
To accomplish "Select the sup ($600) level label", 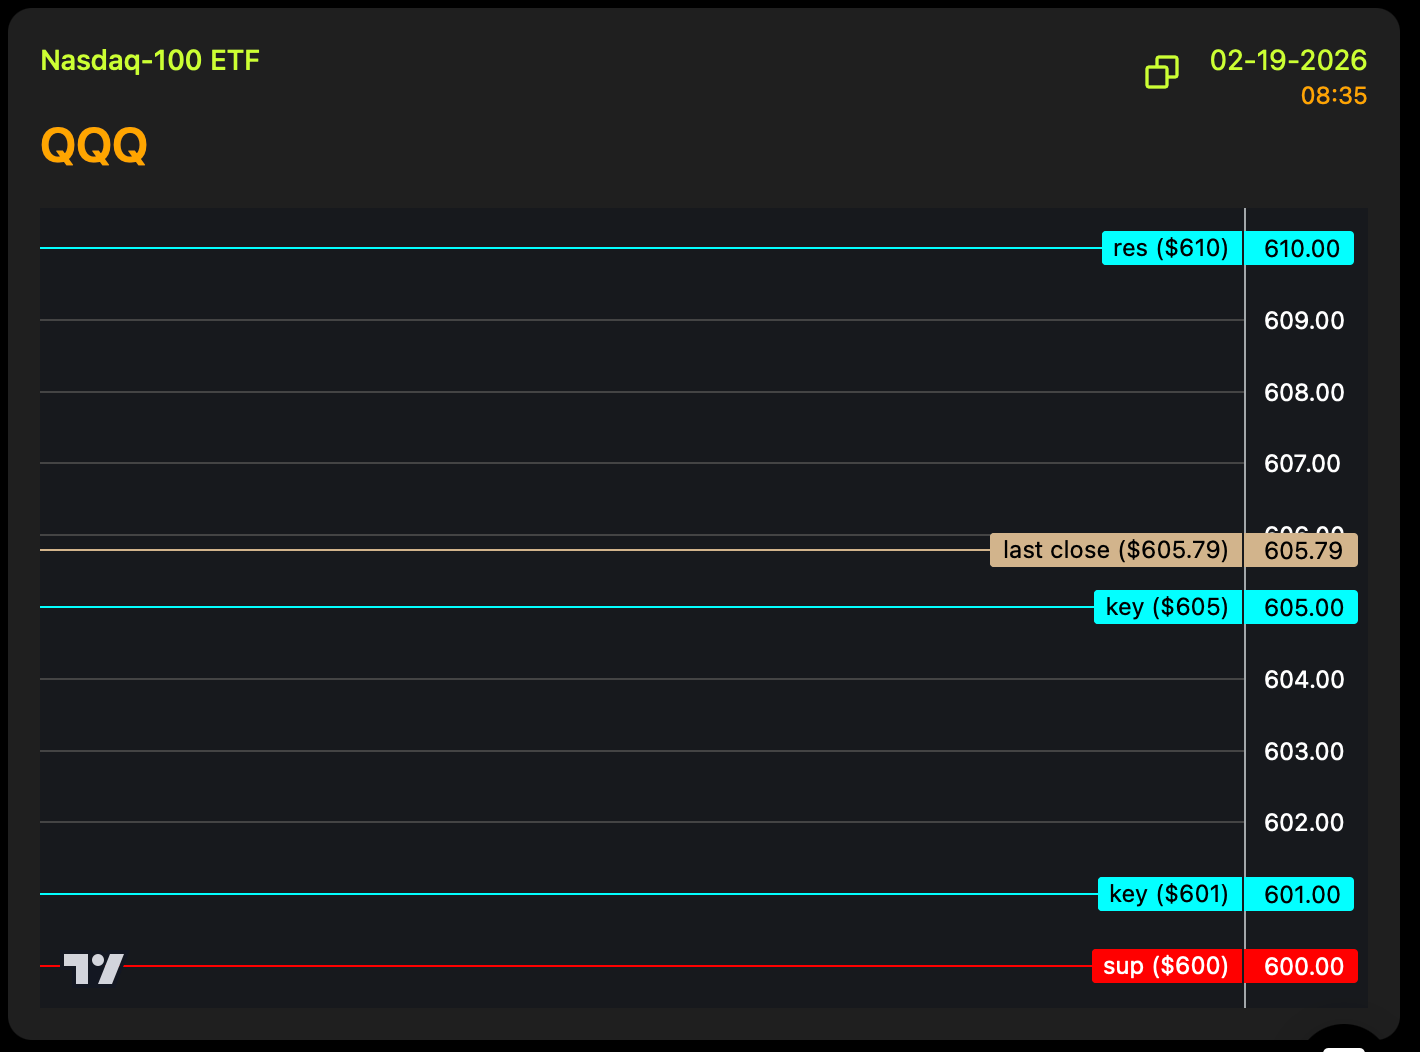I will (1166, 966).
